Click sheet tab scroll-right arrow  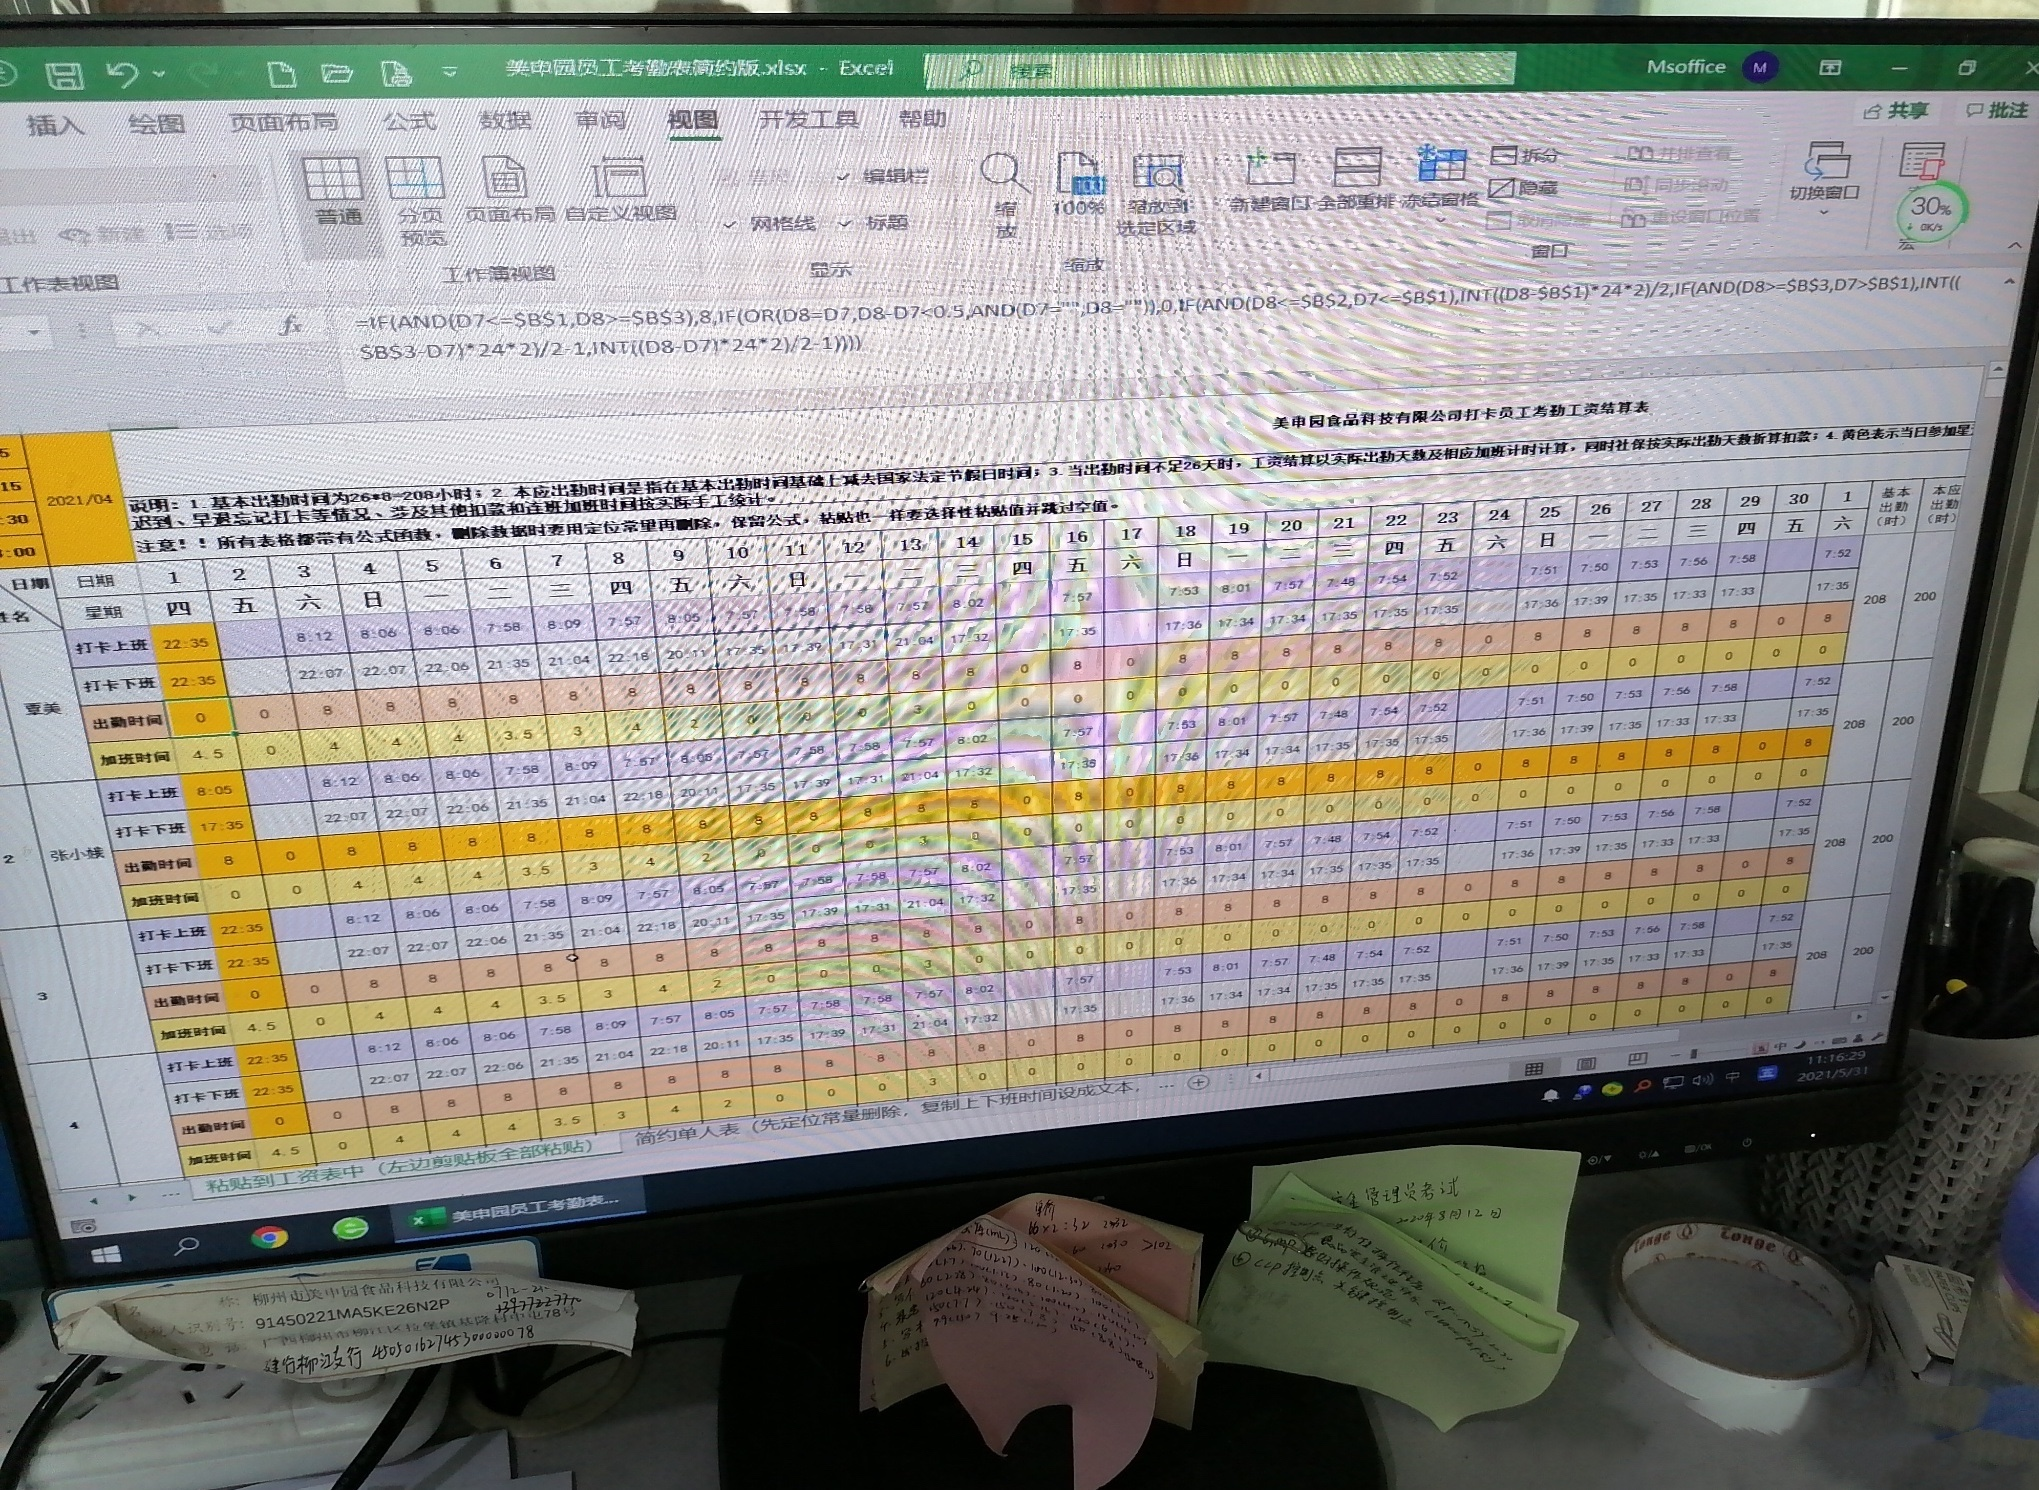[132, 1198]
